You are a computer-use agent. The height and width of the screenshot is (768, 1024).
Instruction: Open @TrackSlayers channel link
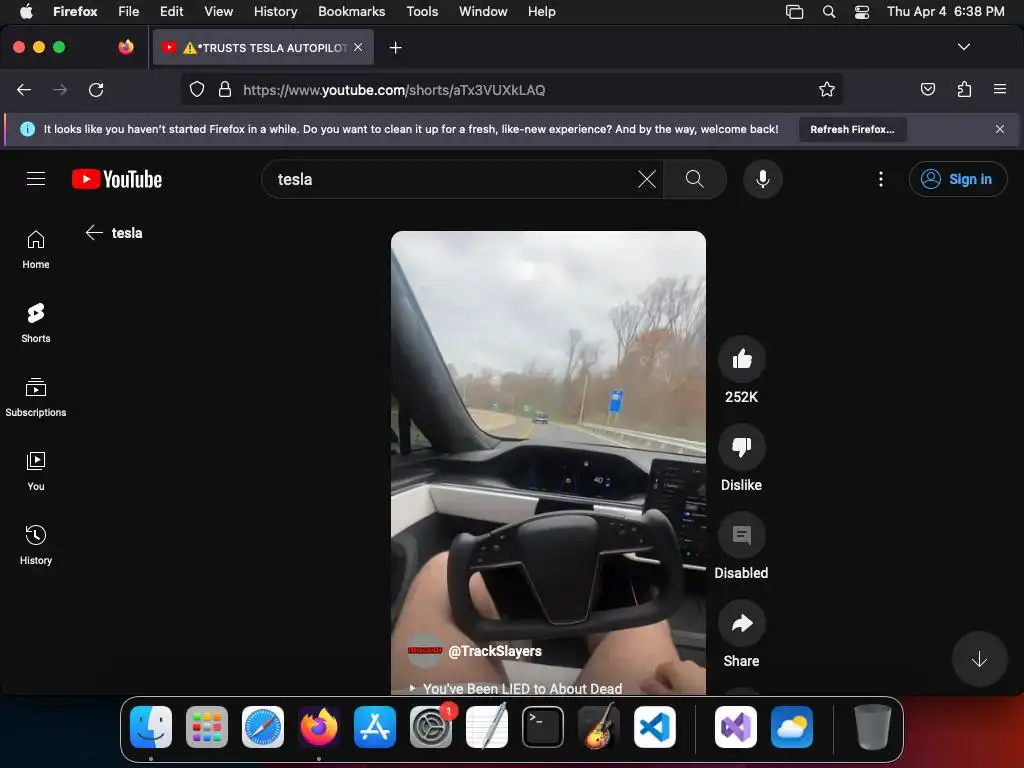click(x=495, y=651)
